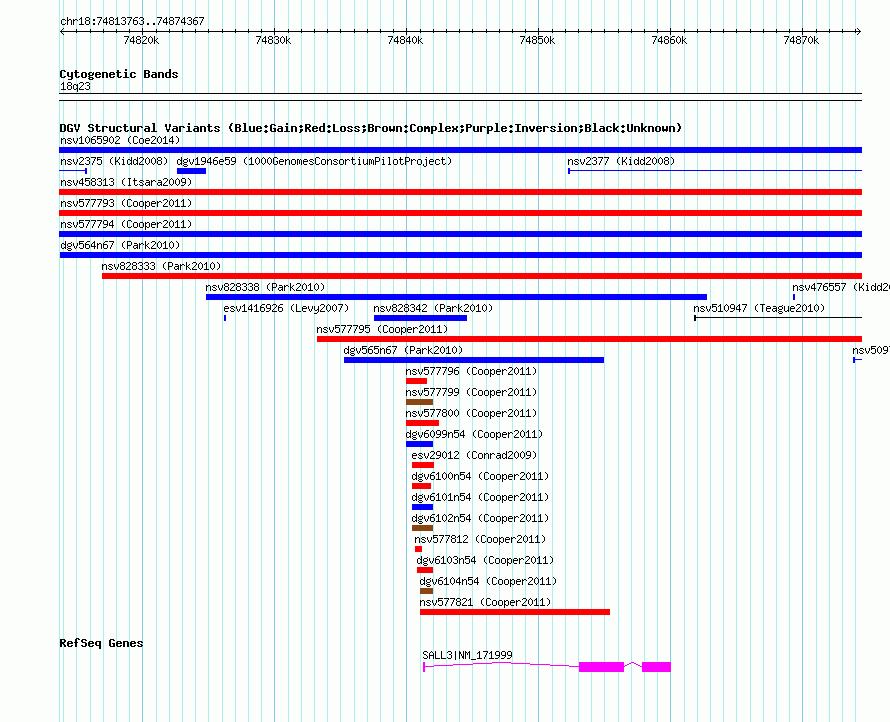
Task: Select the nsv577812 (Cooper2011) label
Action: [x=480, y=539]
